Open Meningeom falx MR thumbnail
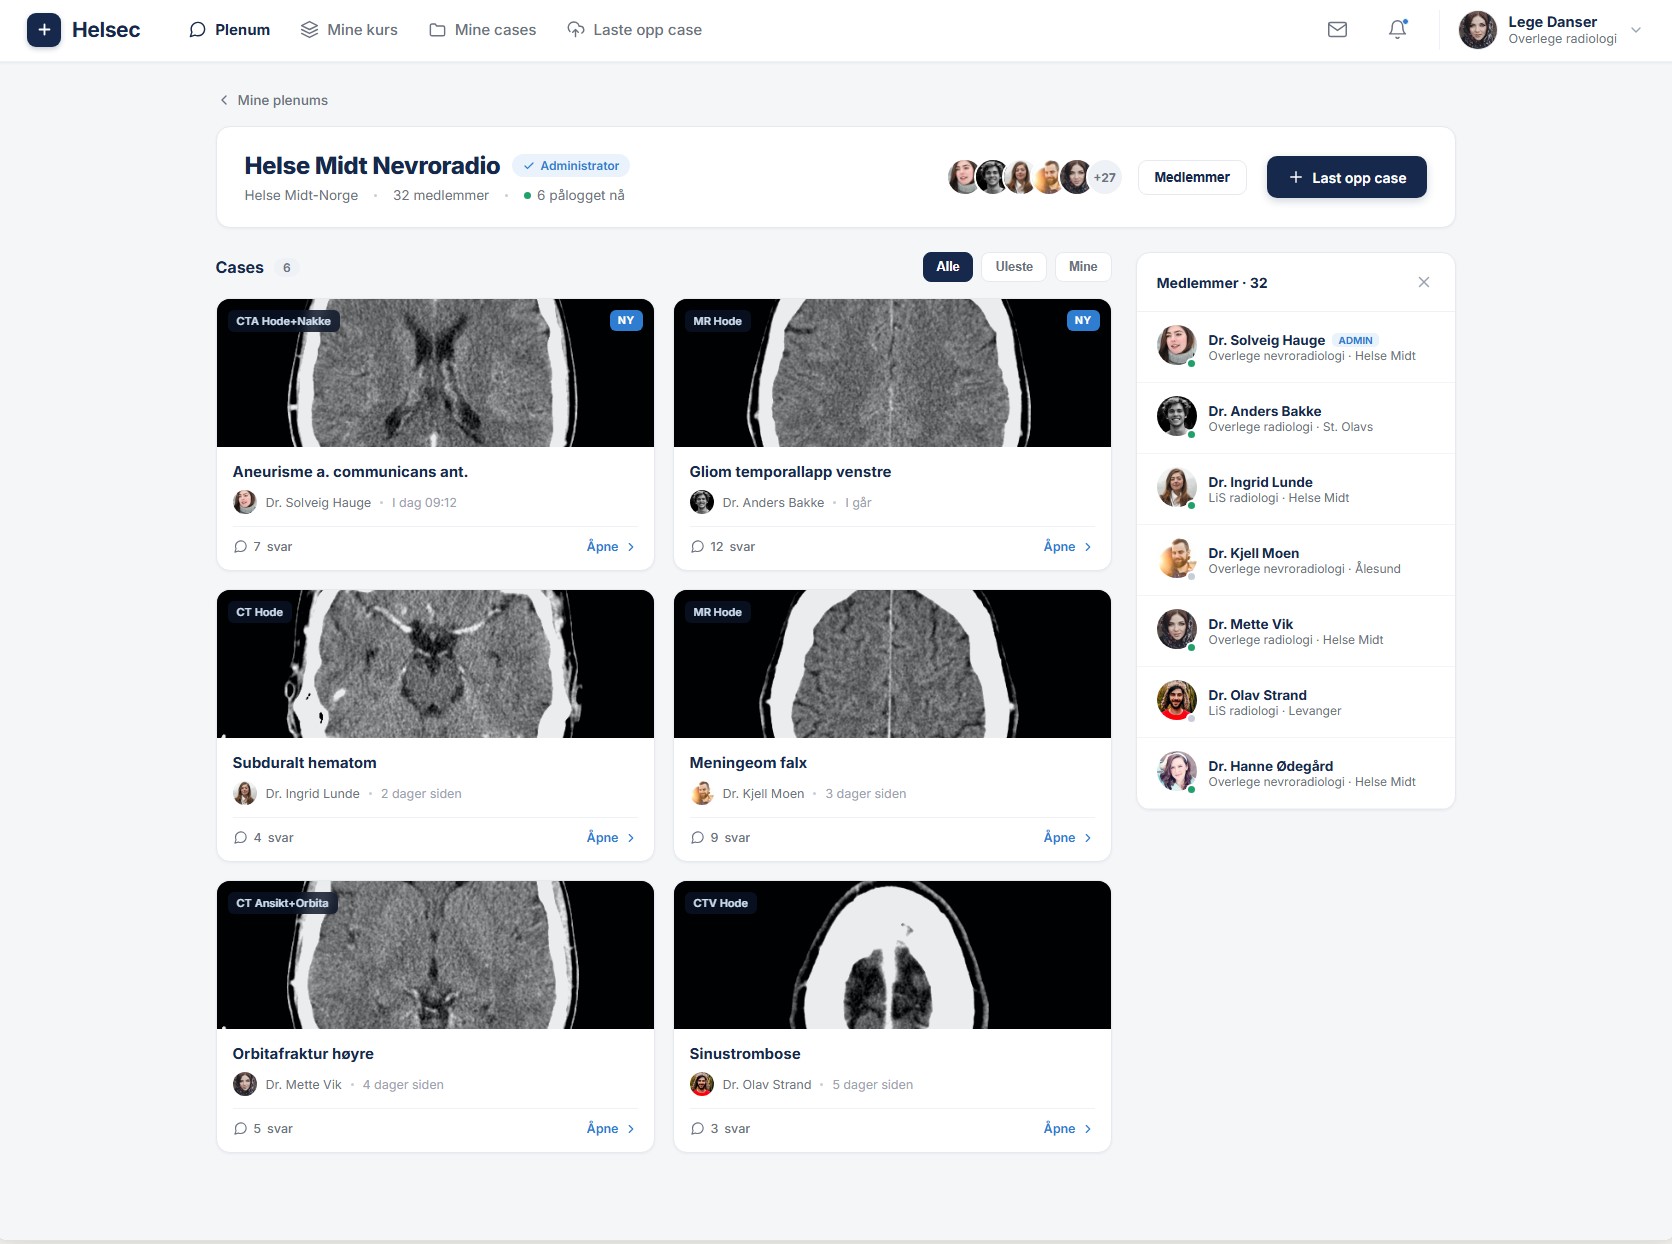 point(892,664)
